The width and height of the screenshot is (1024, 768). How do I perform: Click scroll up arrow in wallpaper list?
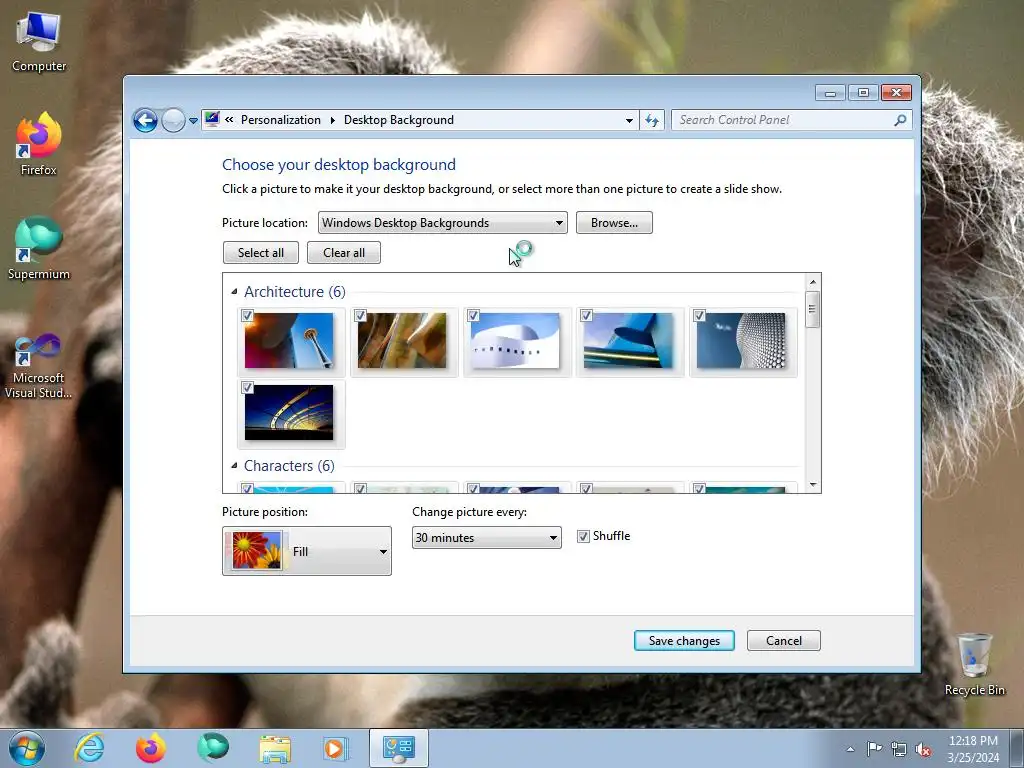click(x=813, y=282)
